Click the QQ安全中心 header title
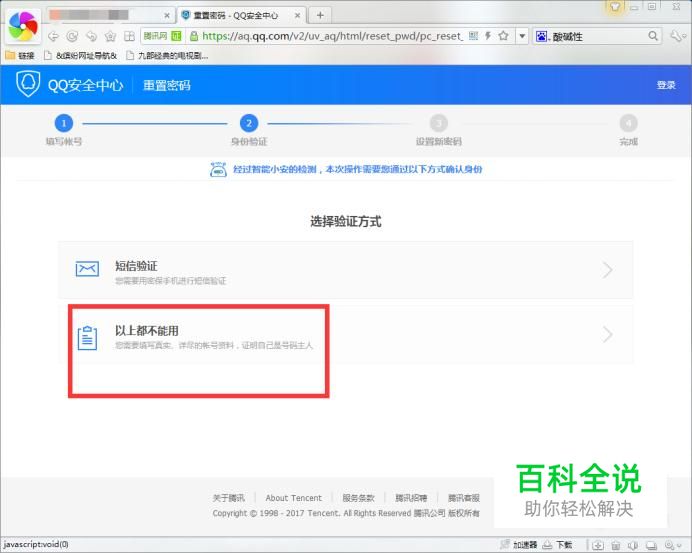The height and width of the screenshot is (553, 692). 86,85
